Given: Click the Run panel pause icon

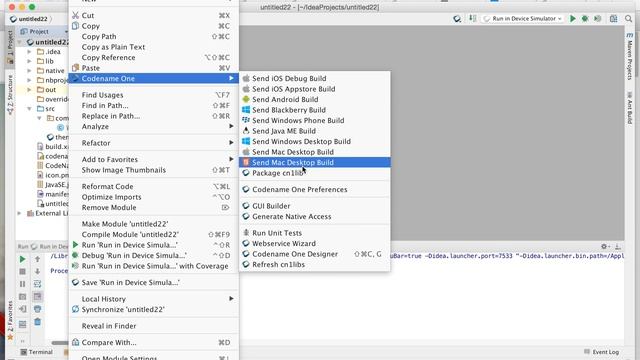Looking at the screenshot, I should (x=22, y=284).
